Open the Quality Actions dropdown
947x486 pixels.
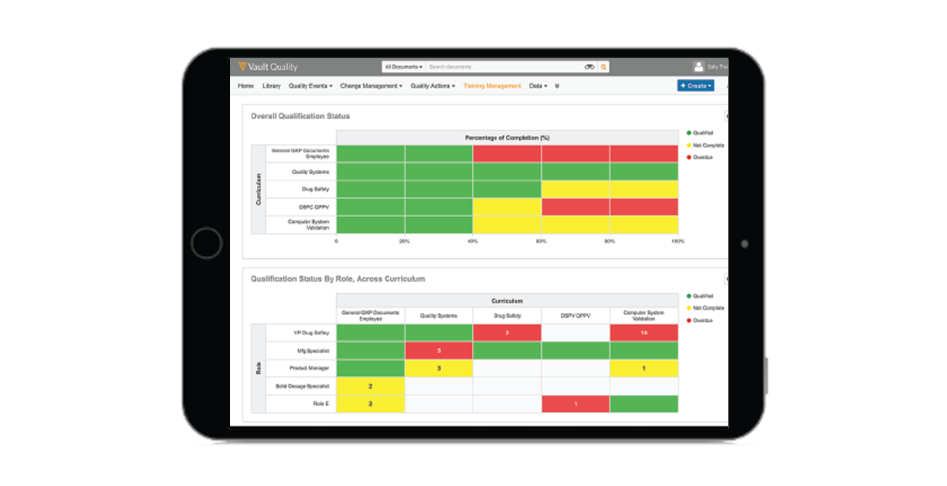coord(432,86)
